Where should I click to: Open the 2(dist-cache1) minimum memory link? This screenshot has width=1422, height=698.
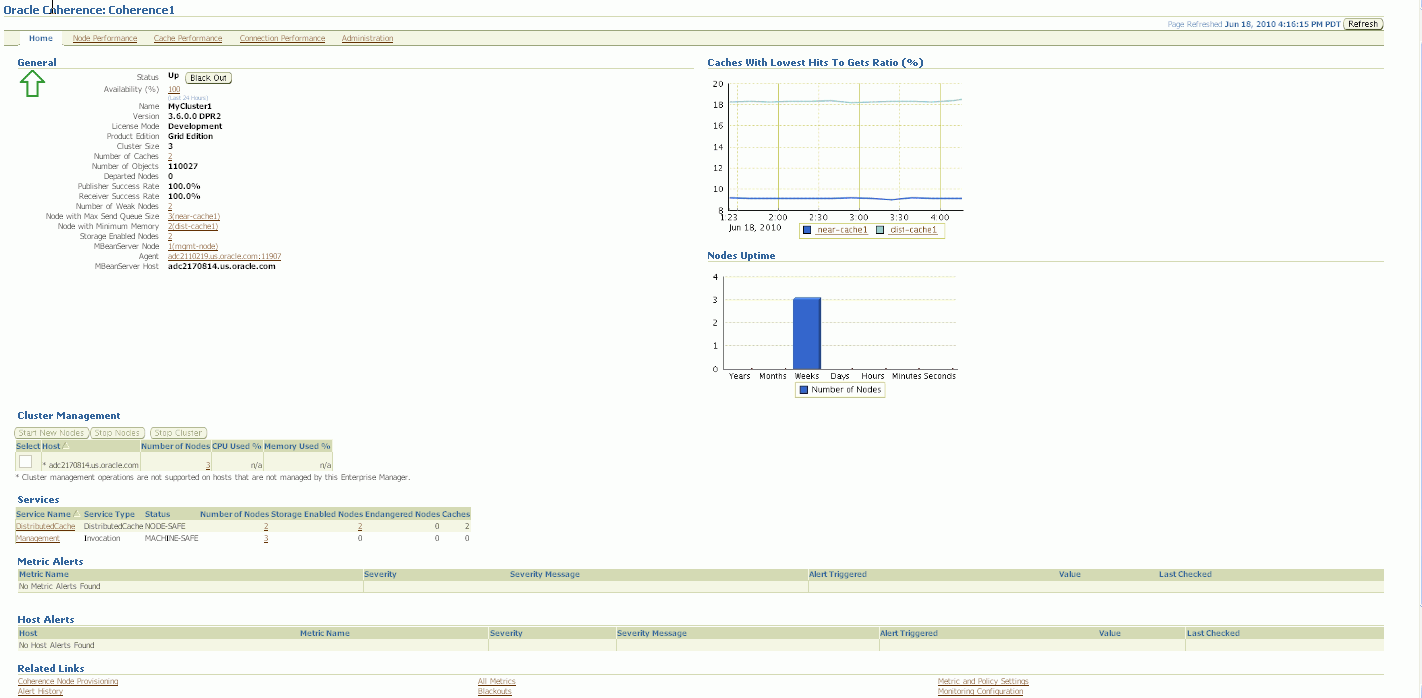[193, 227]
